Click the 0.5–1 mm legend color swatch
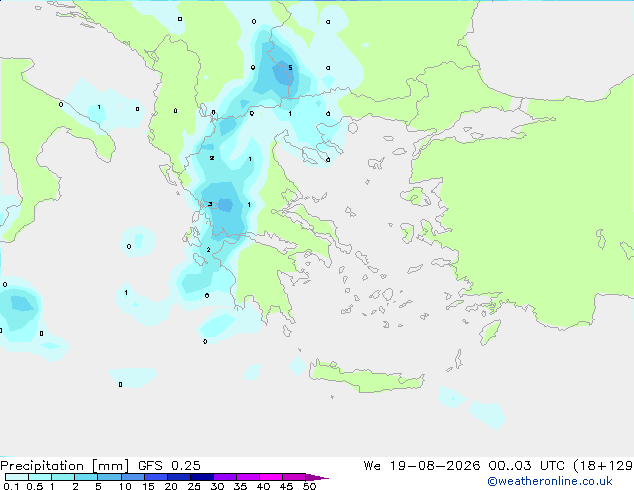Screen dimensions: 634x490 [x=40, y=477]
